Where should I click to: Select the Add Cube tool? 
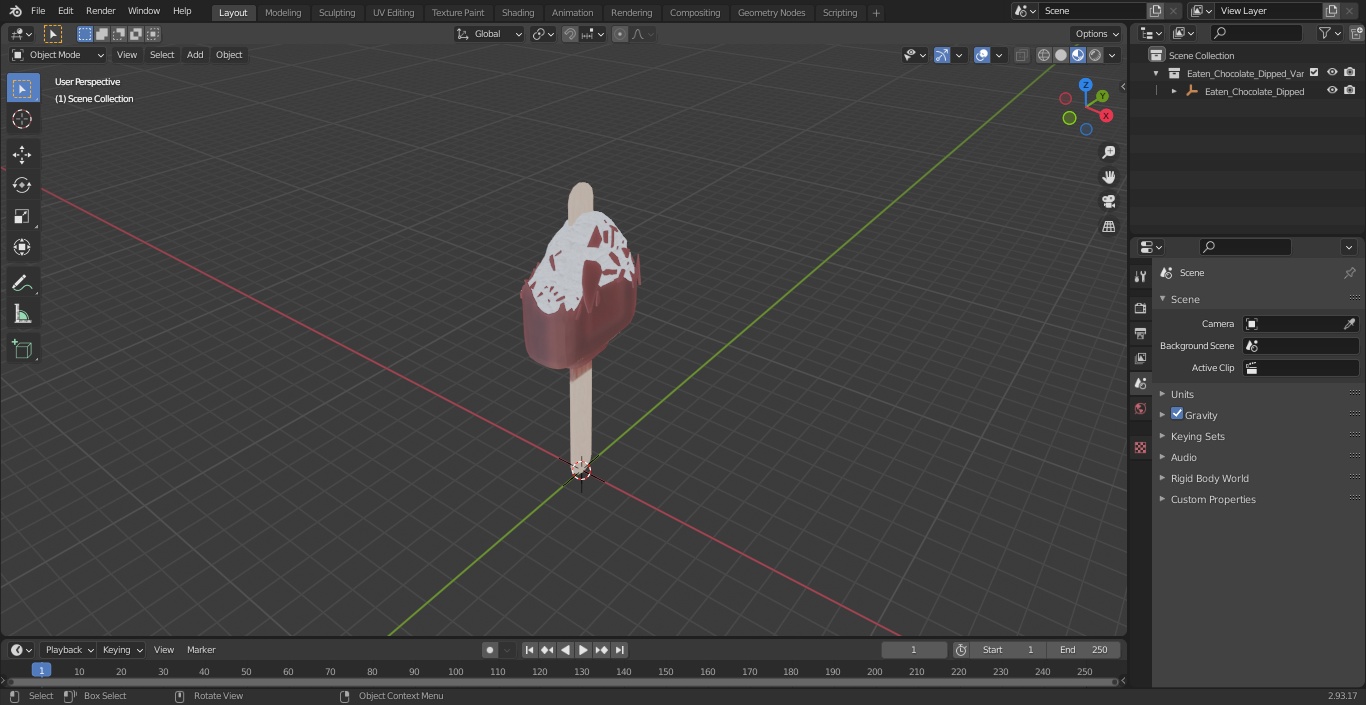[x=22, y=350]
